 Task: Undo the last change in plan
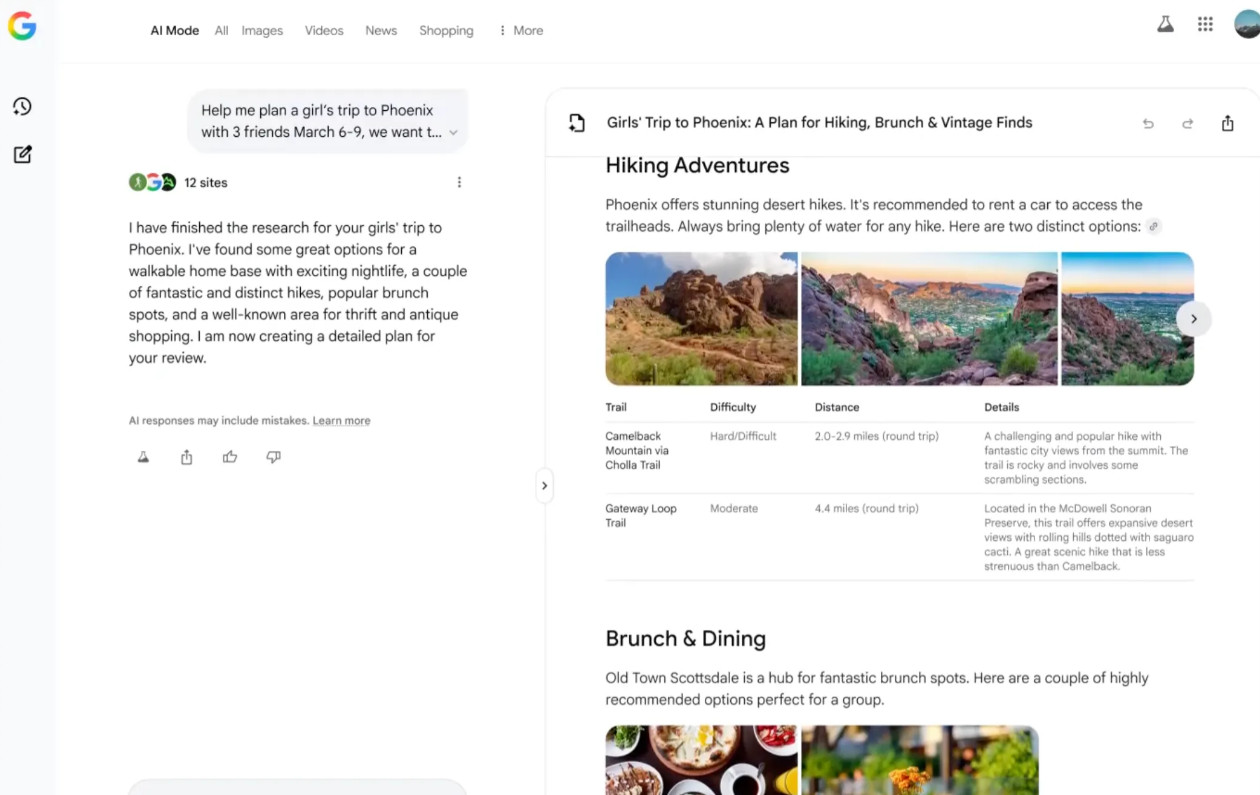pos(1148,124)
